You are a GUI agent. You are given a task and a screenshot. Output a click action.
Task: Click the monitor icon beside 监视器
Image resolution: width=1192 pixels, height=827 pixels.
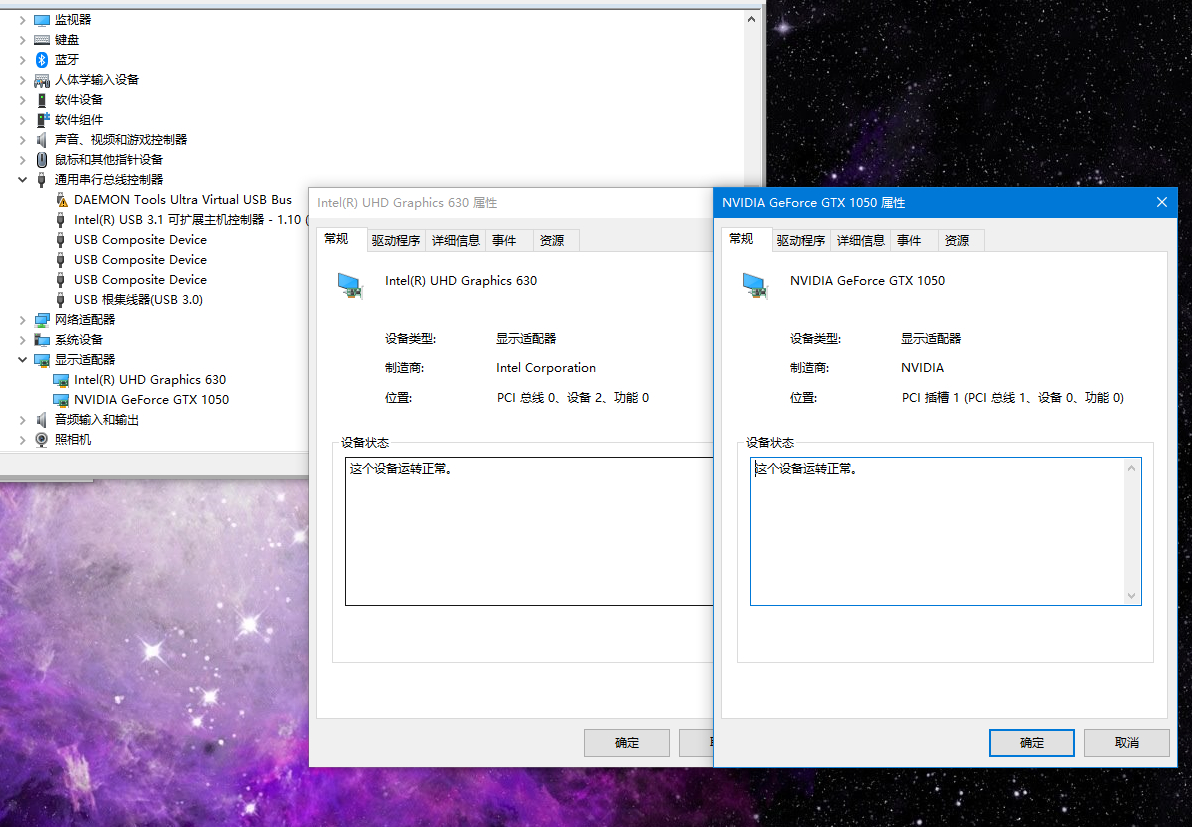pyautogui.click(x=42, y=20)
